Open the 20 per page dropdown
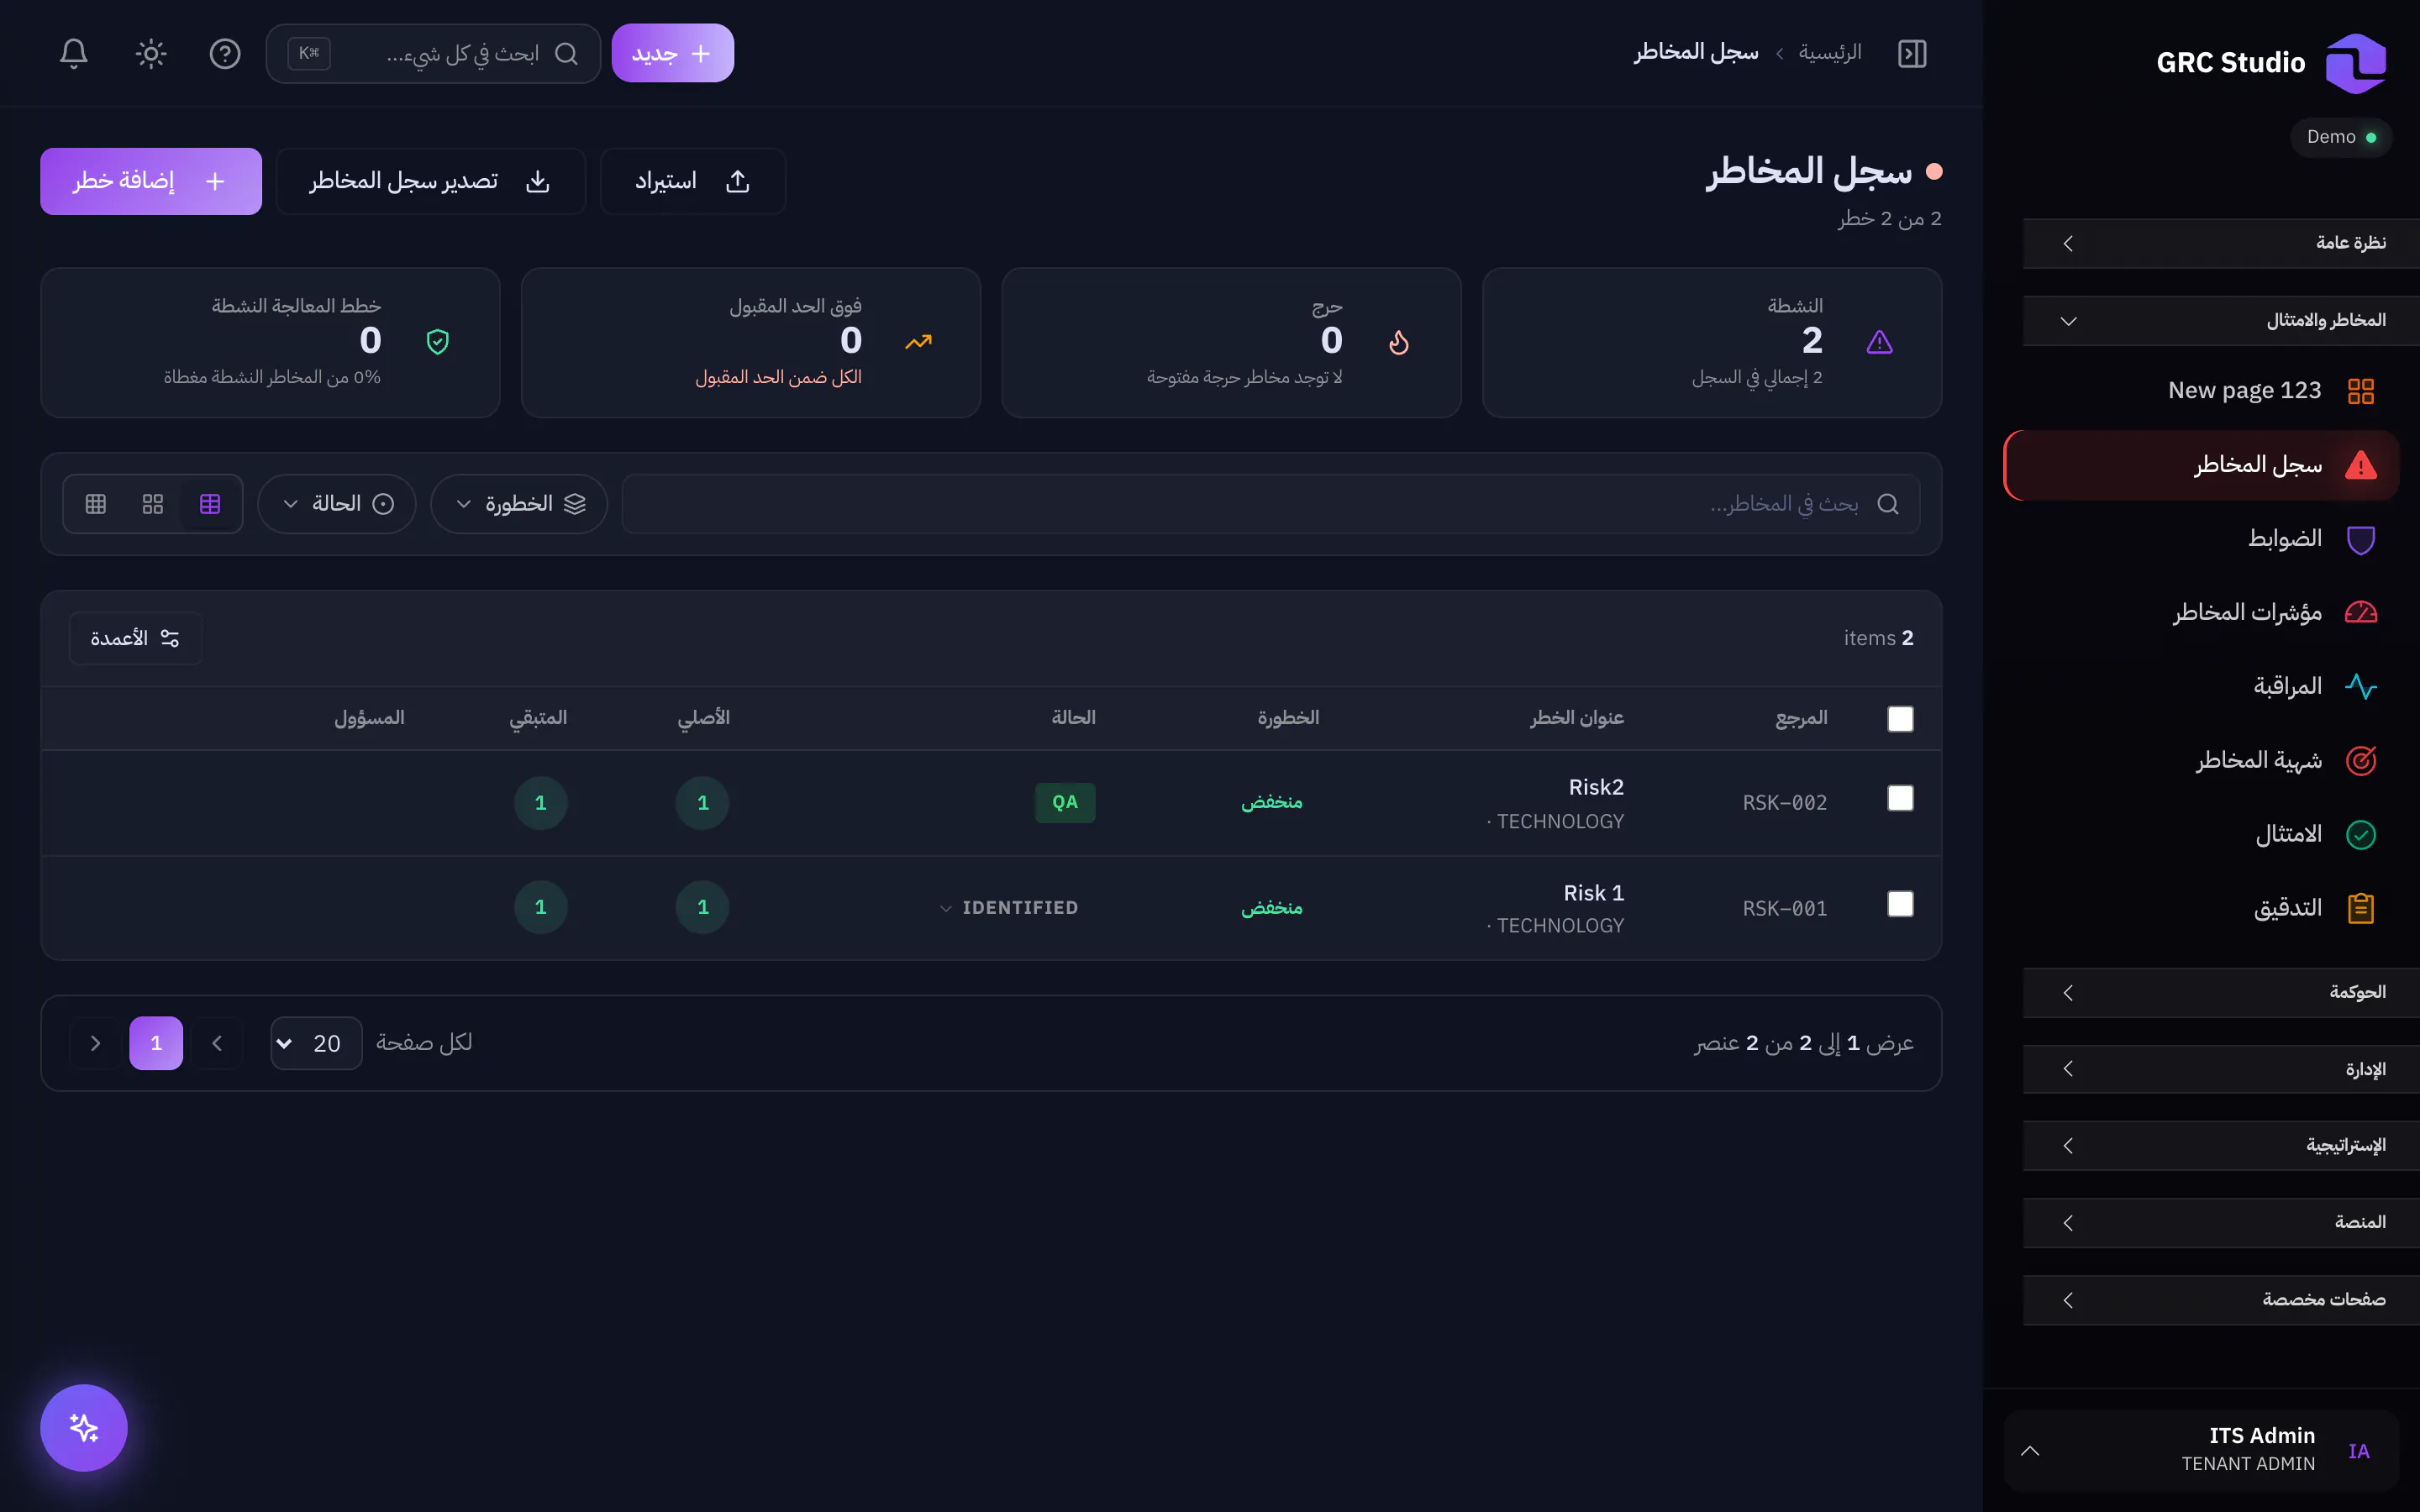The width and height of the screenshot is (2420, 1512). point(316,1043)
